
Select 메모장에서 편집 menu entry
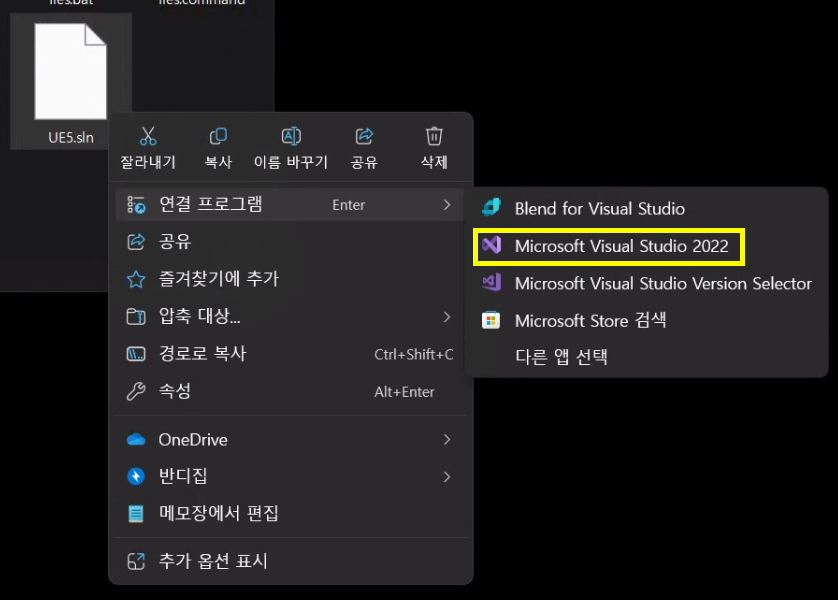click(x=291, y=513)
